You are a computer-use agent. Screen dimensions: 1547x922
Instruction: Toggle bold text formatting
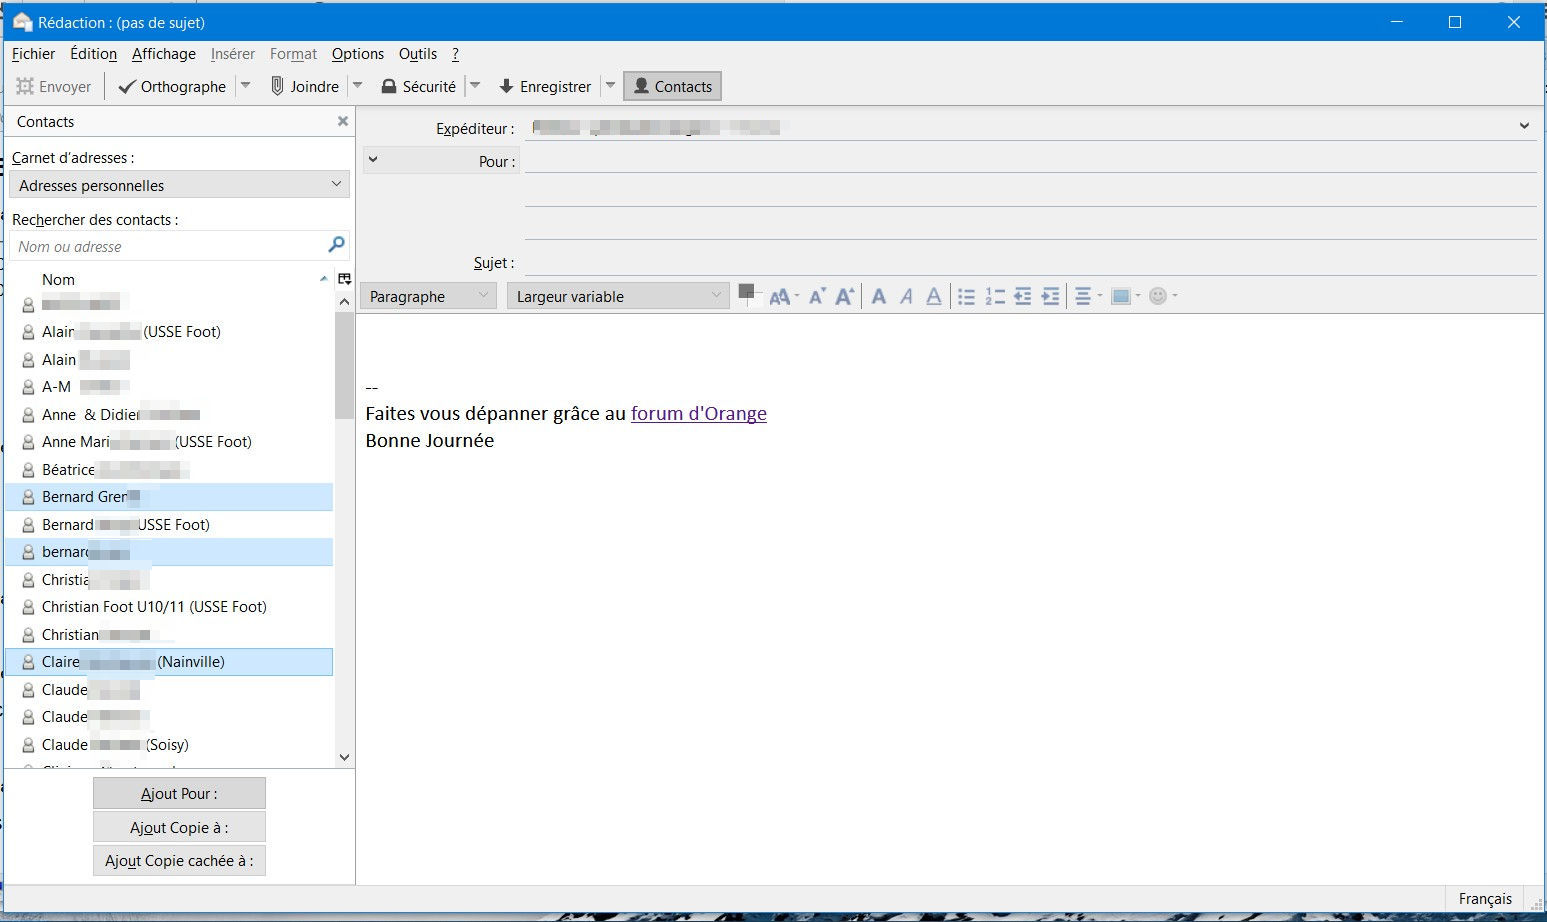click(878, 297)
